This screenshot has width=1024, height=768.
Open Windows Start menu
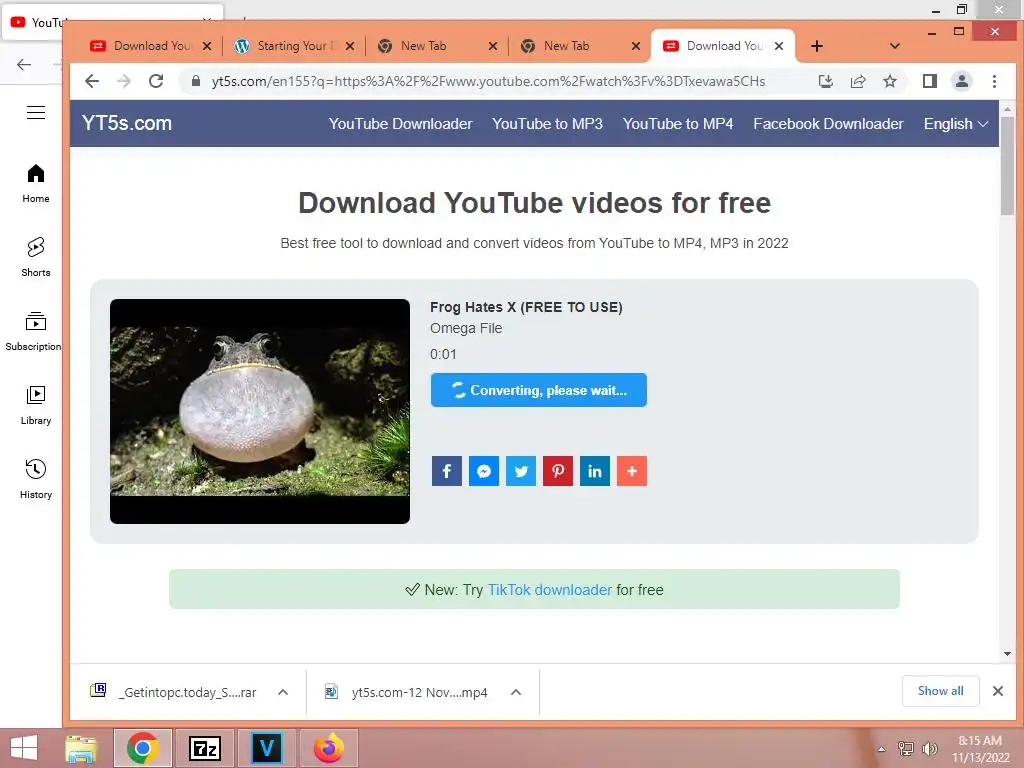coord(24,748)
